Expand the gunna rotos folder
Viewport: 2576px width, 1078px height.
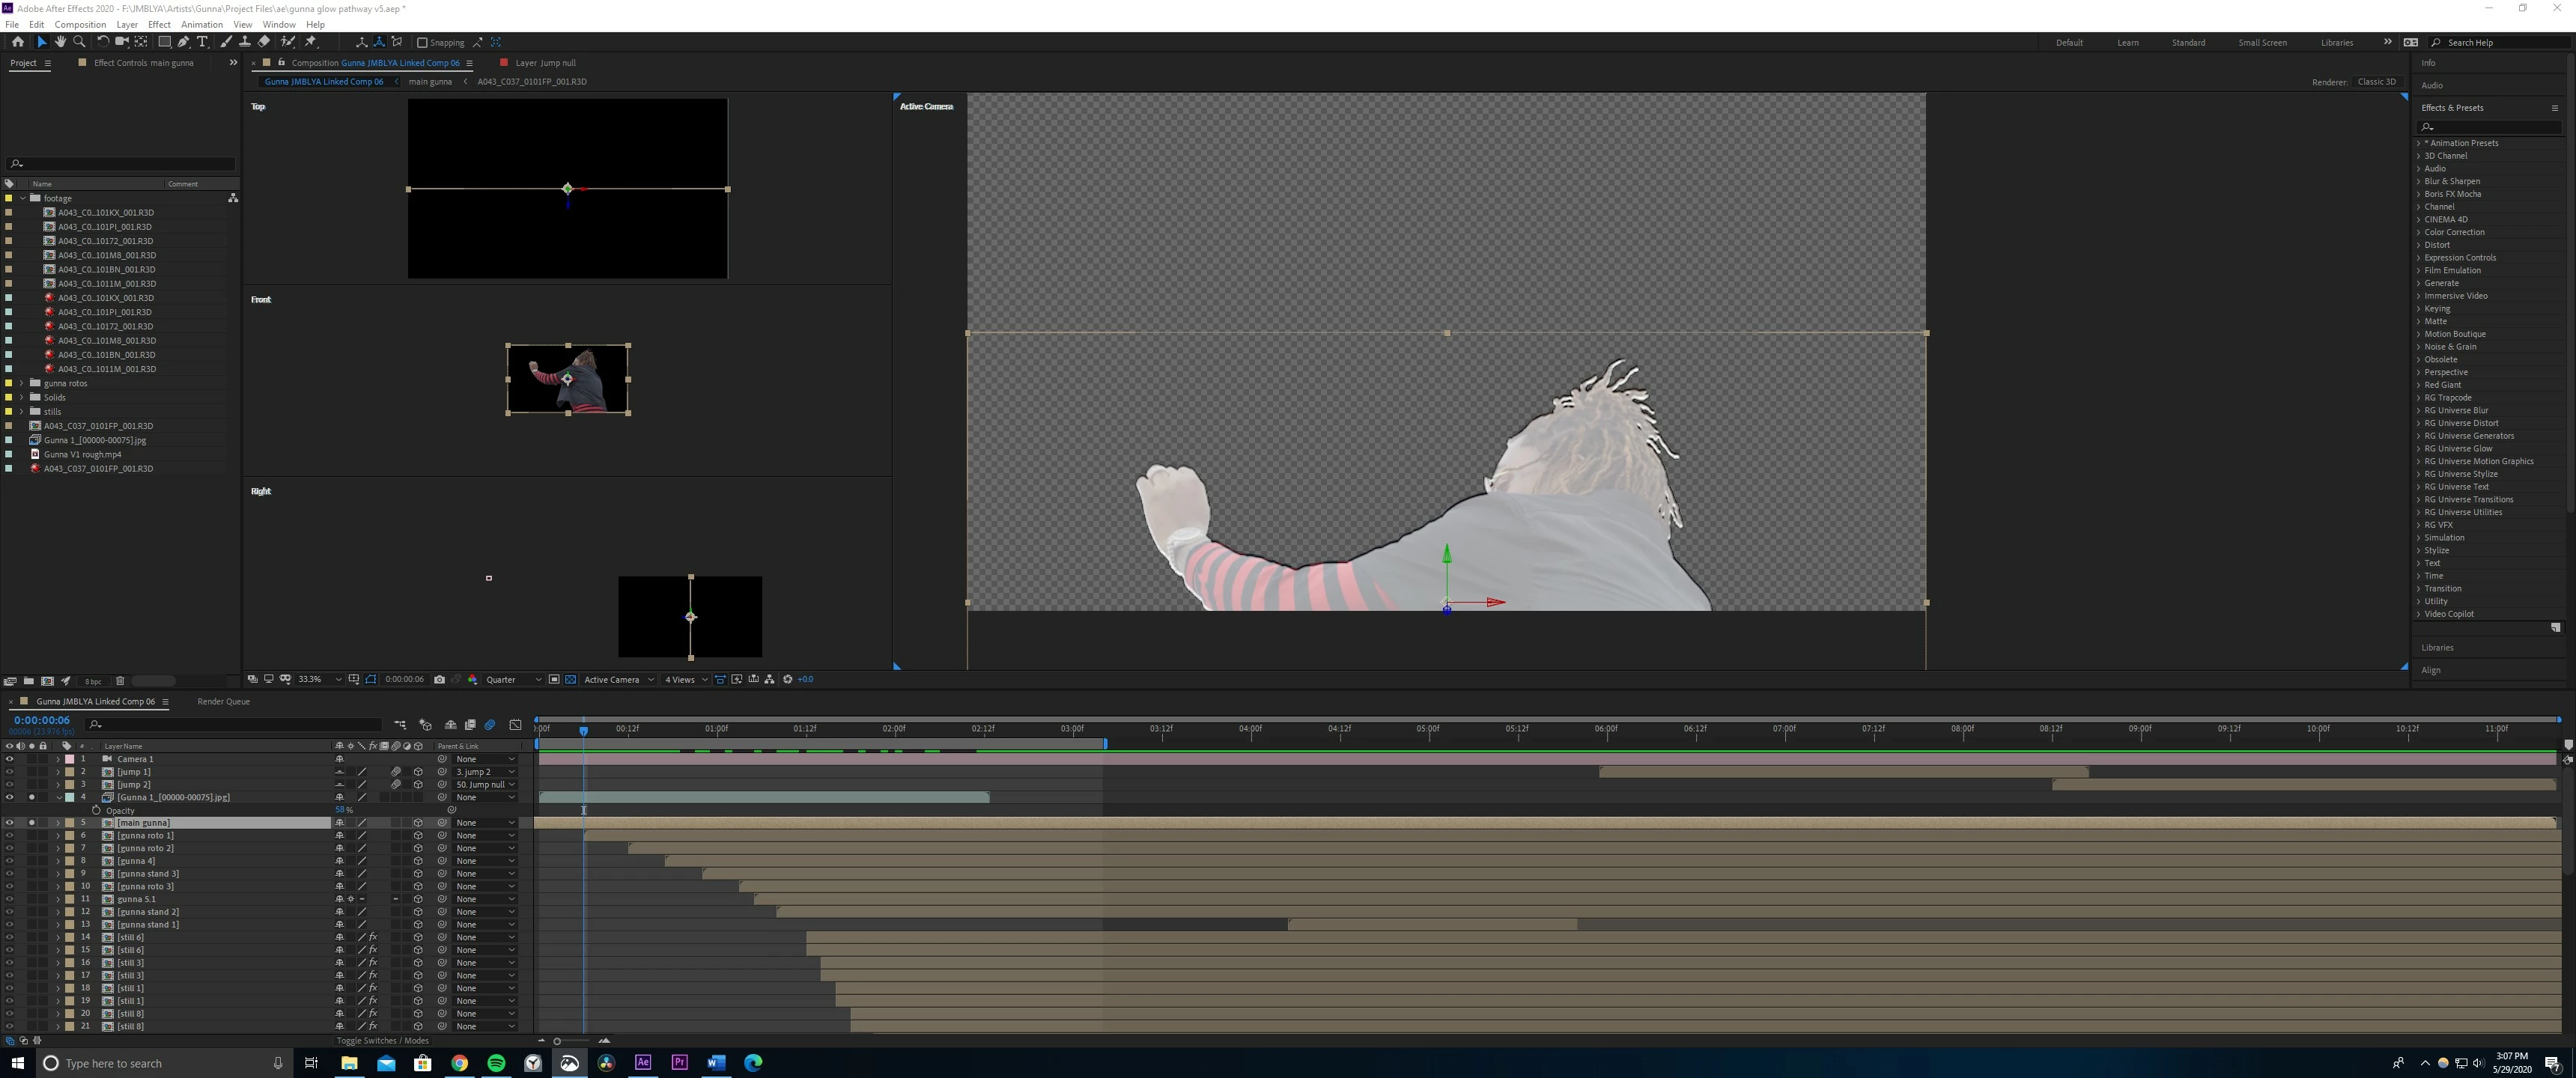[x=22, y=383]
